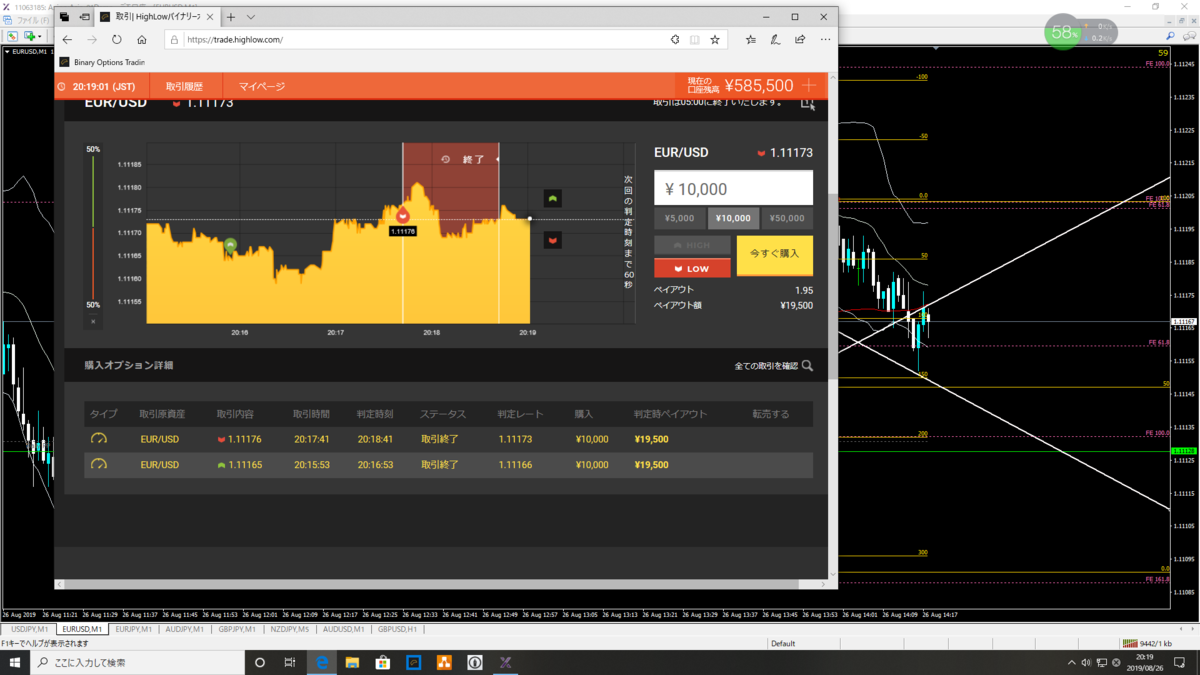Viewport: 1200px width, 675px height.
Task: Share the current page from Edge
Action: point(800,40)
